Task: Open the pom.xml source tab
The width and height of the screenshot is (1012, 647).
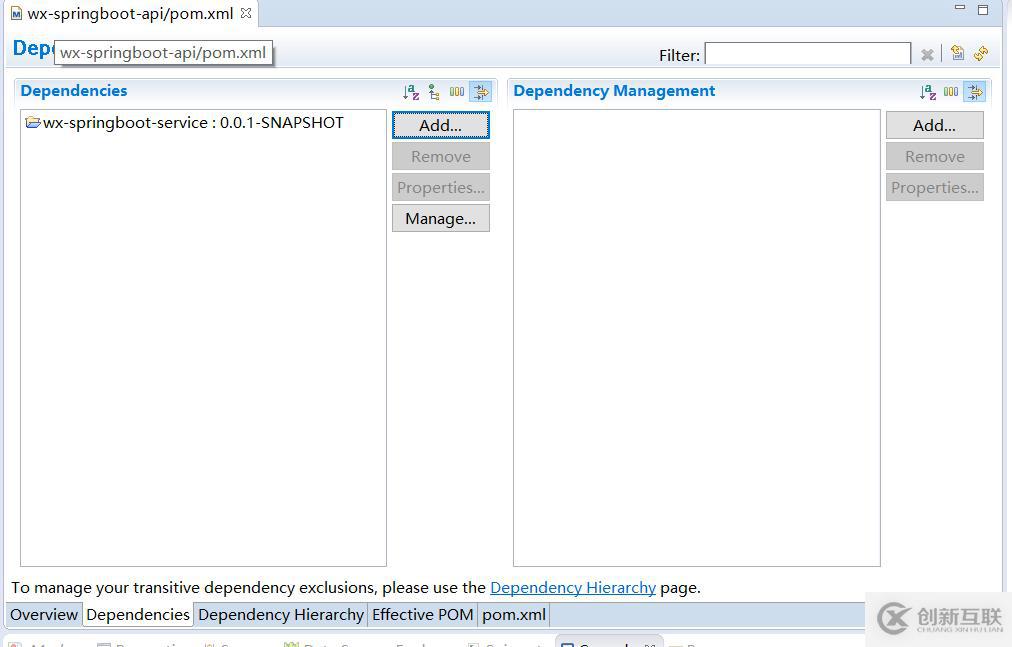Action: coord(514,615)
